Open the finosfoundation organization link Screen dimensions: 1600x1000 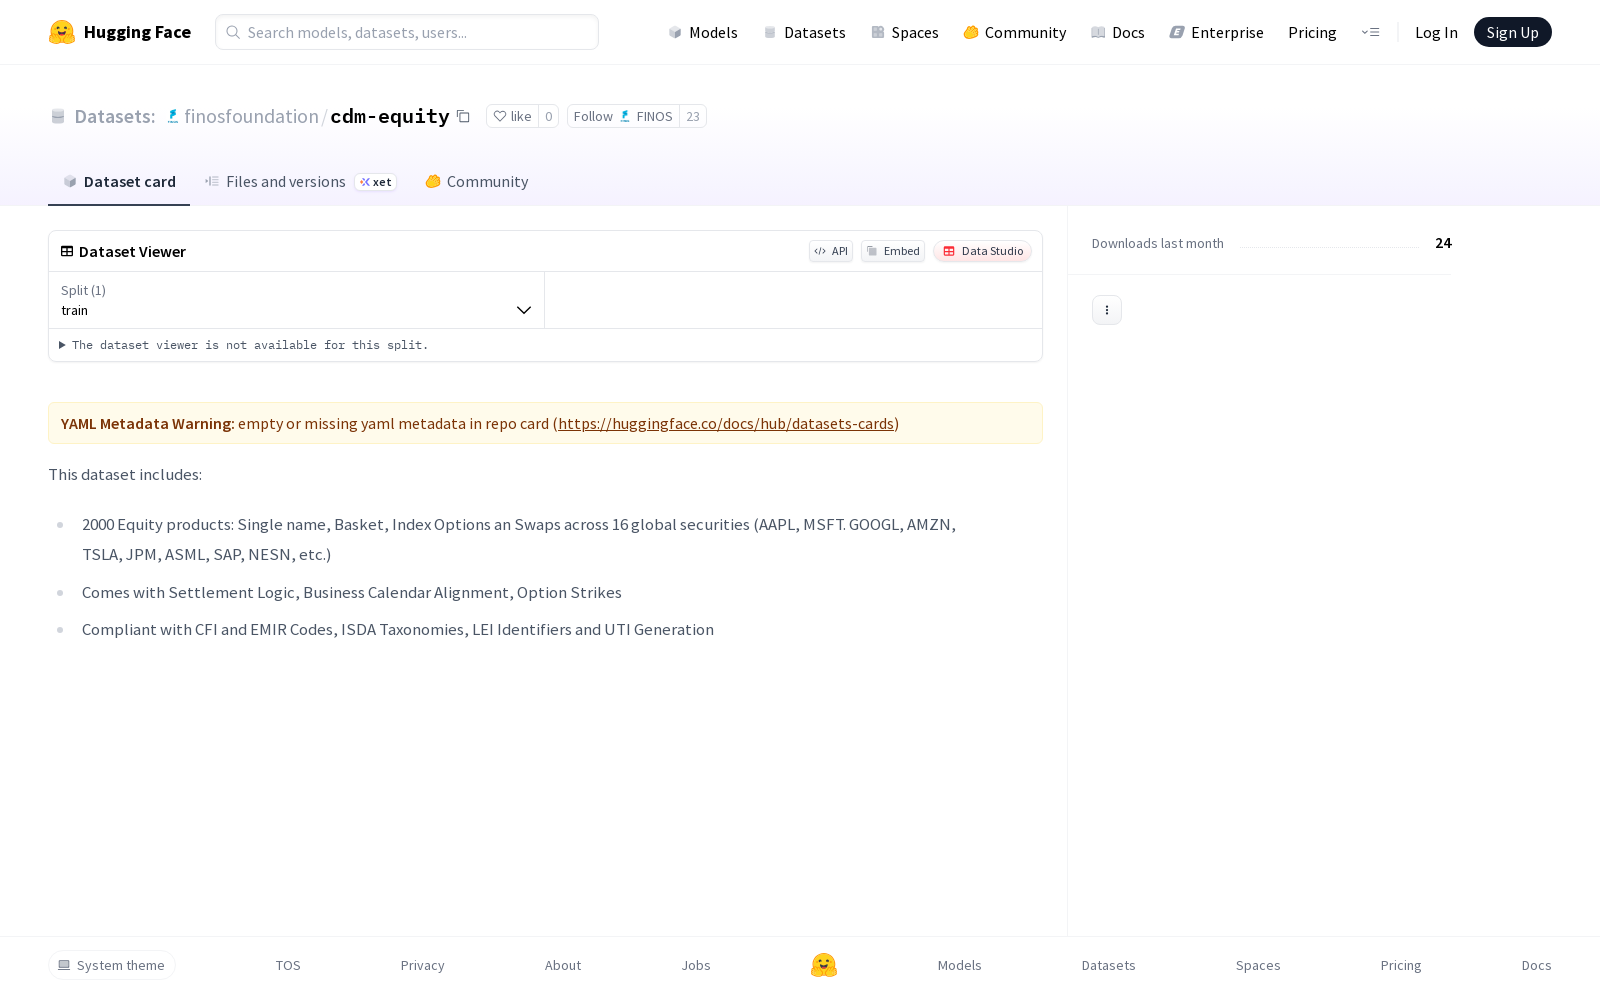pos(251,116)
